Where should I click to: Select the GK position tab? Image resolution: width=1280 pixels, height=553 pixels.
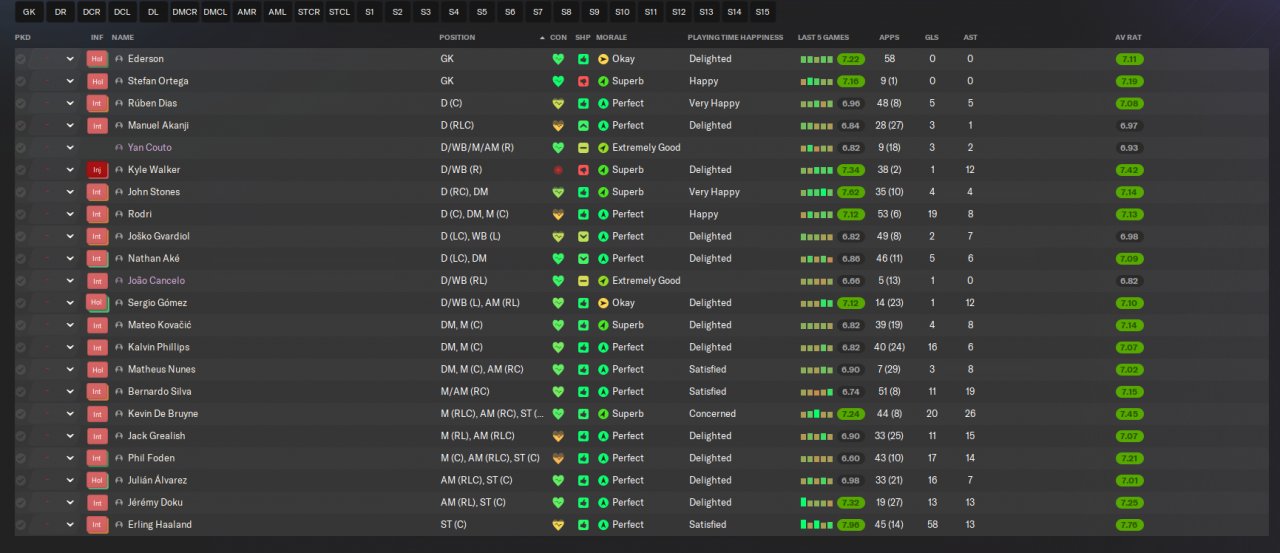(x=29, y=12)
